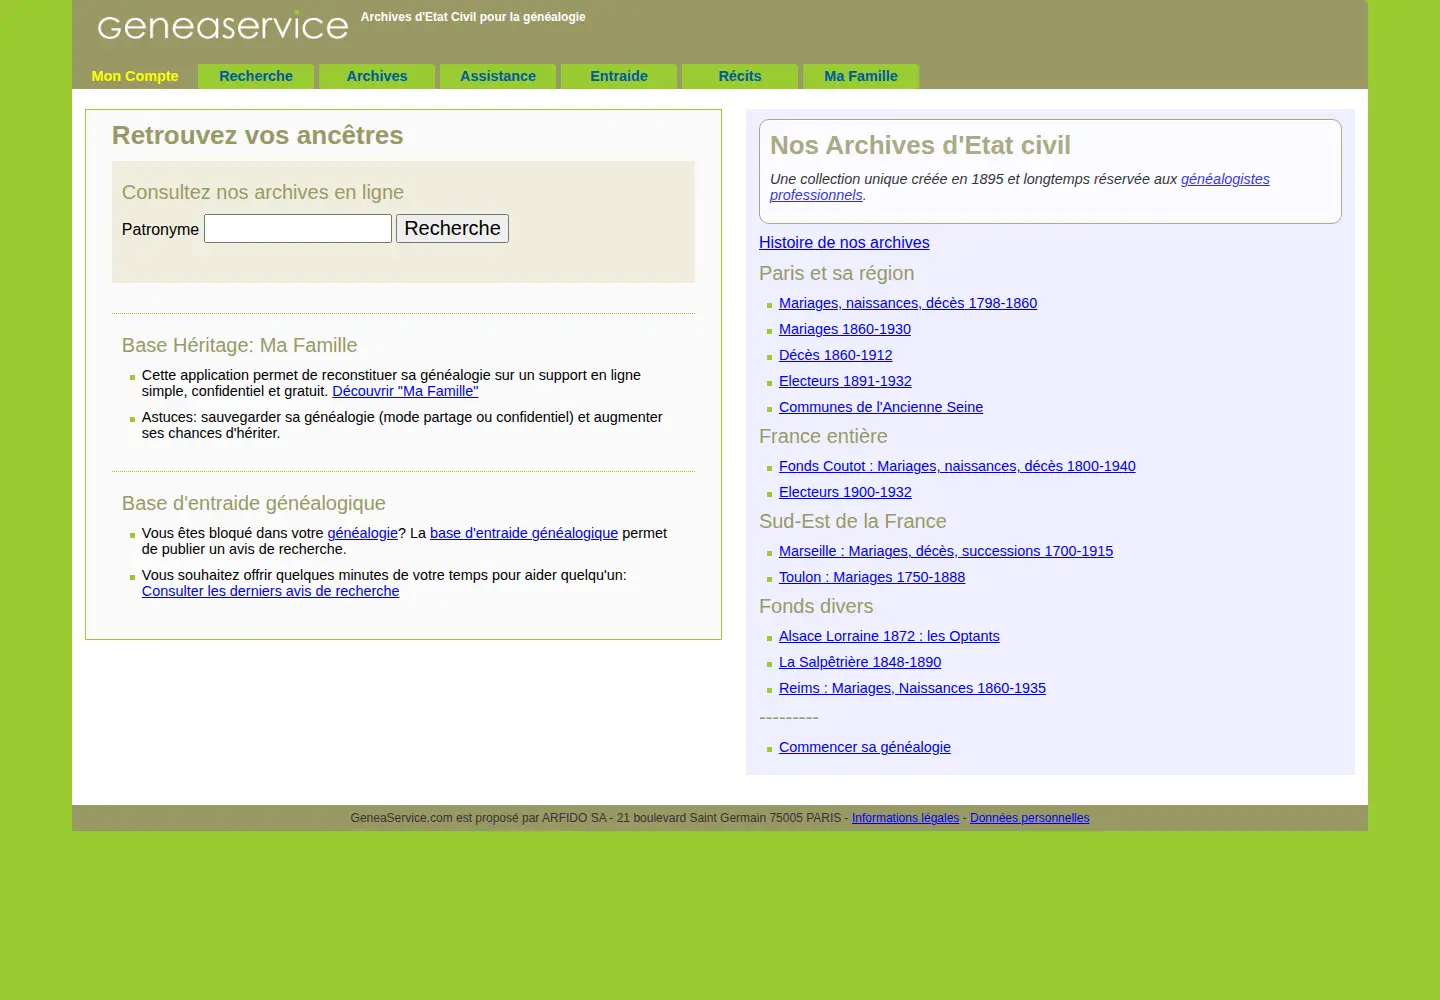Viewport: 1440px width, 1000px height.
Task: Go to the Assistance tab
Action: click(x=498, y=76)
